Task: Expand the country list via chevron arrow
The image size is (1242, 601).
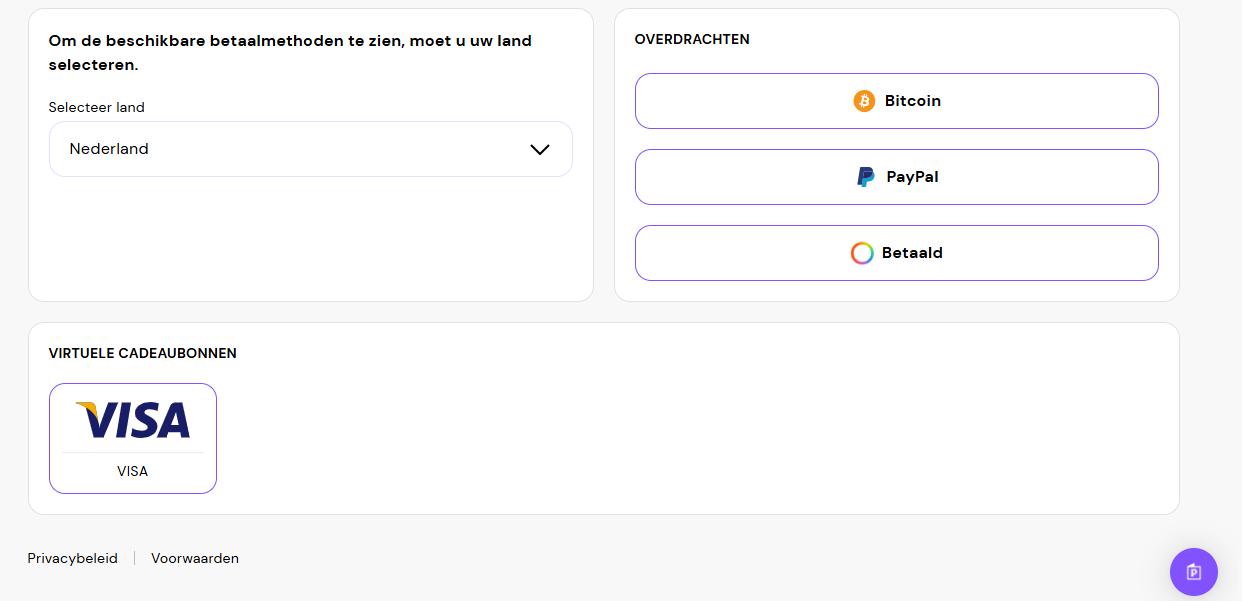Action: click(x=540, y=149)
